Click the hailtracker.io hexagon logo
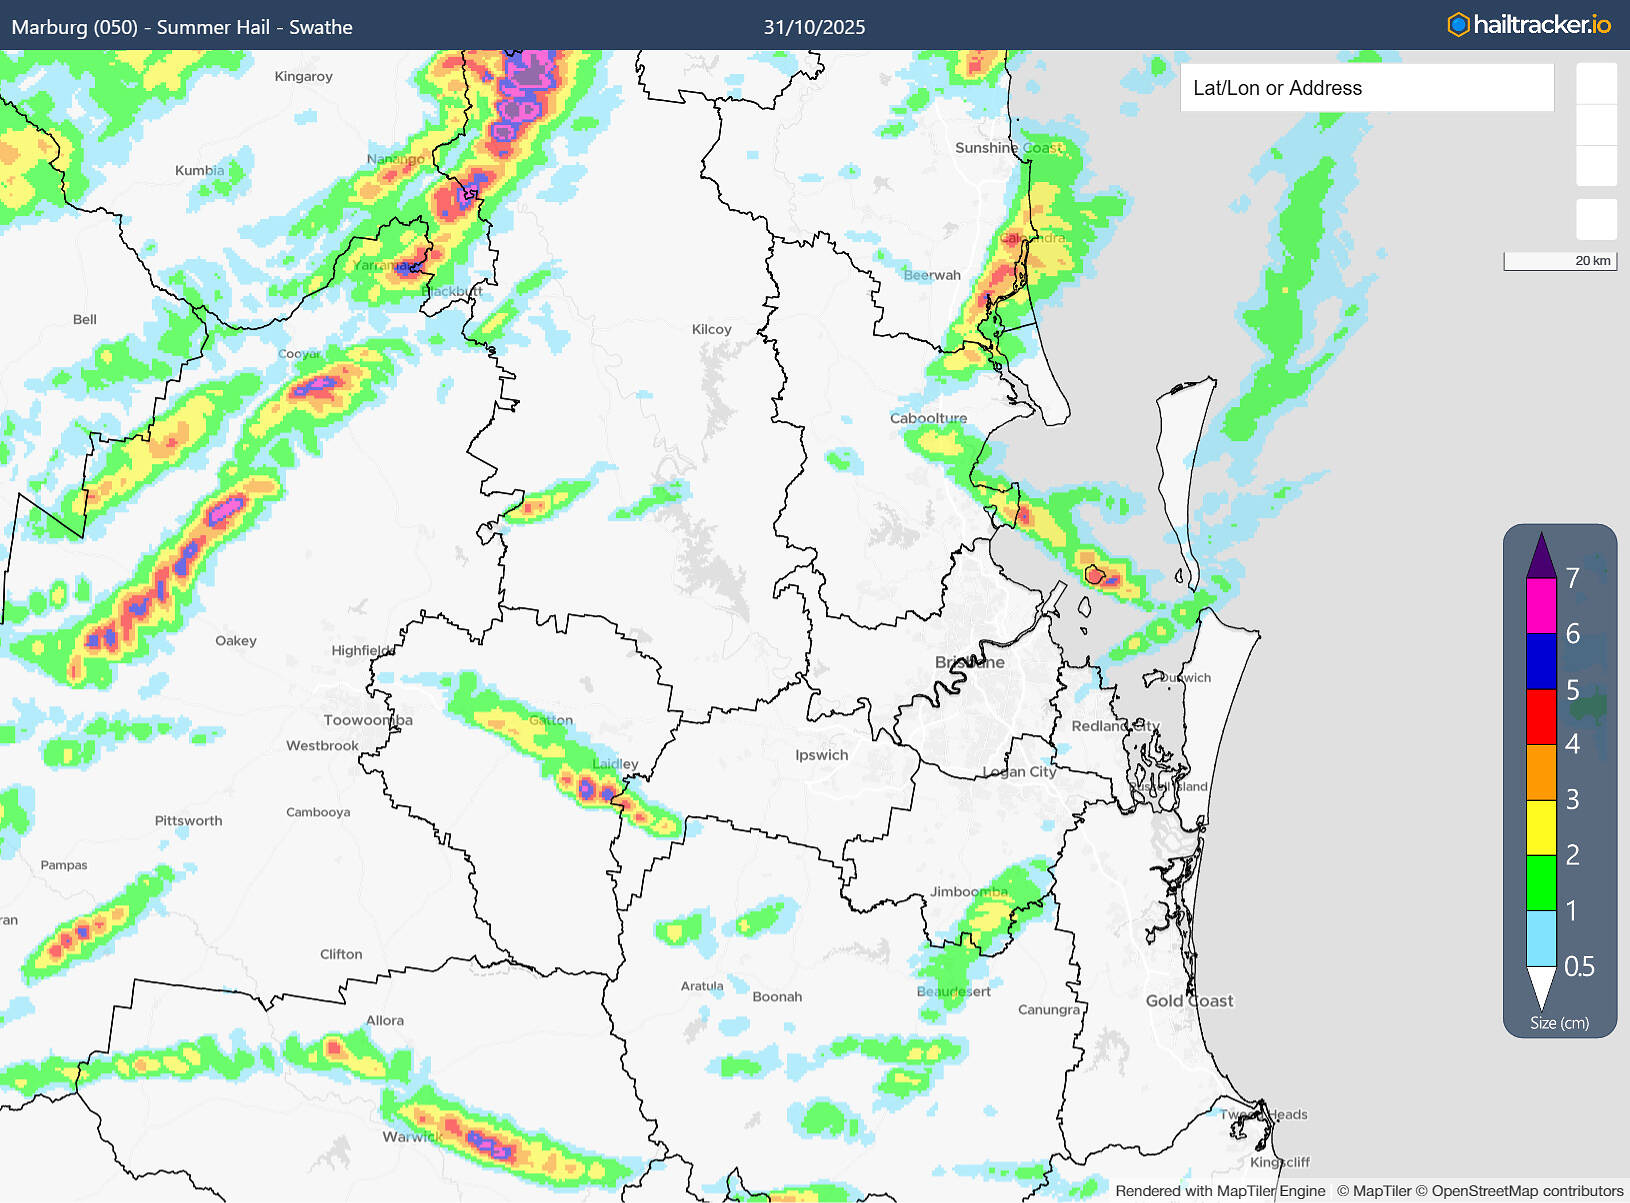Image resolution: width=1630 pixels, height=1203 pixels. tap(1458, 25)
